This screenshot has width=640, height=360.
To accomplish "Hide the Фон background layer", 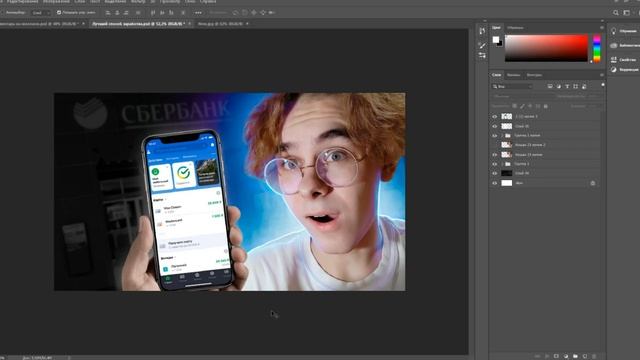I will click(x=495, y=183).
